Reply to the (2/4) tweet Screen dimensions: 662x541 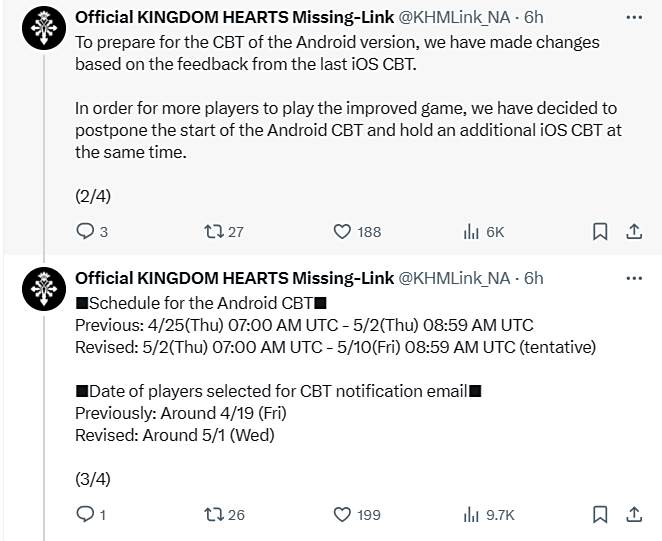(92, 231)
